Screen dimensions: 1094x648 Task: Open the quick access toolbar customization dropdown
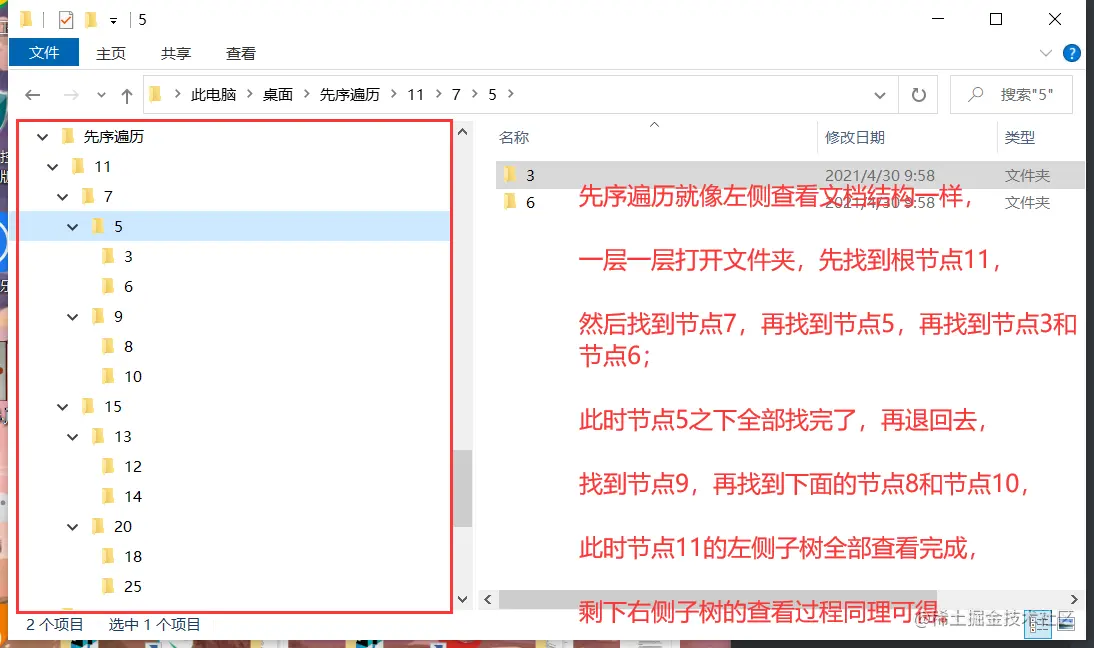pos(113,19)
